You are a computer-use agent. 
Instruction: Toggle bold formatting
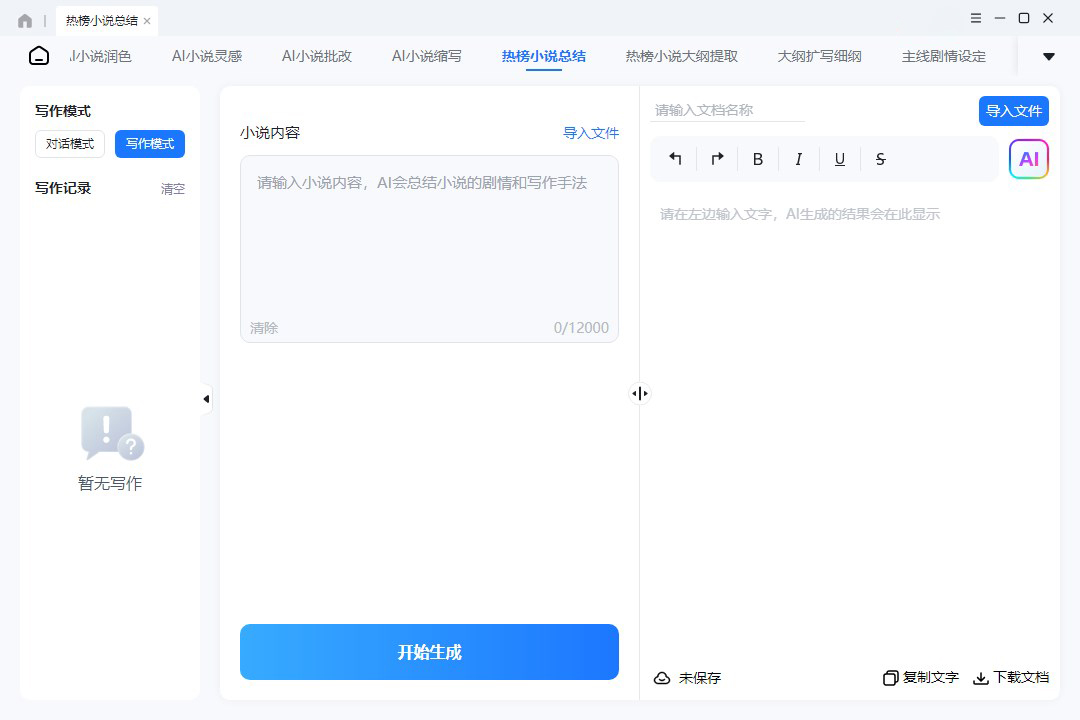(758, 159)
